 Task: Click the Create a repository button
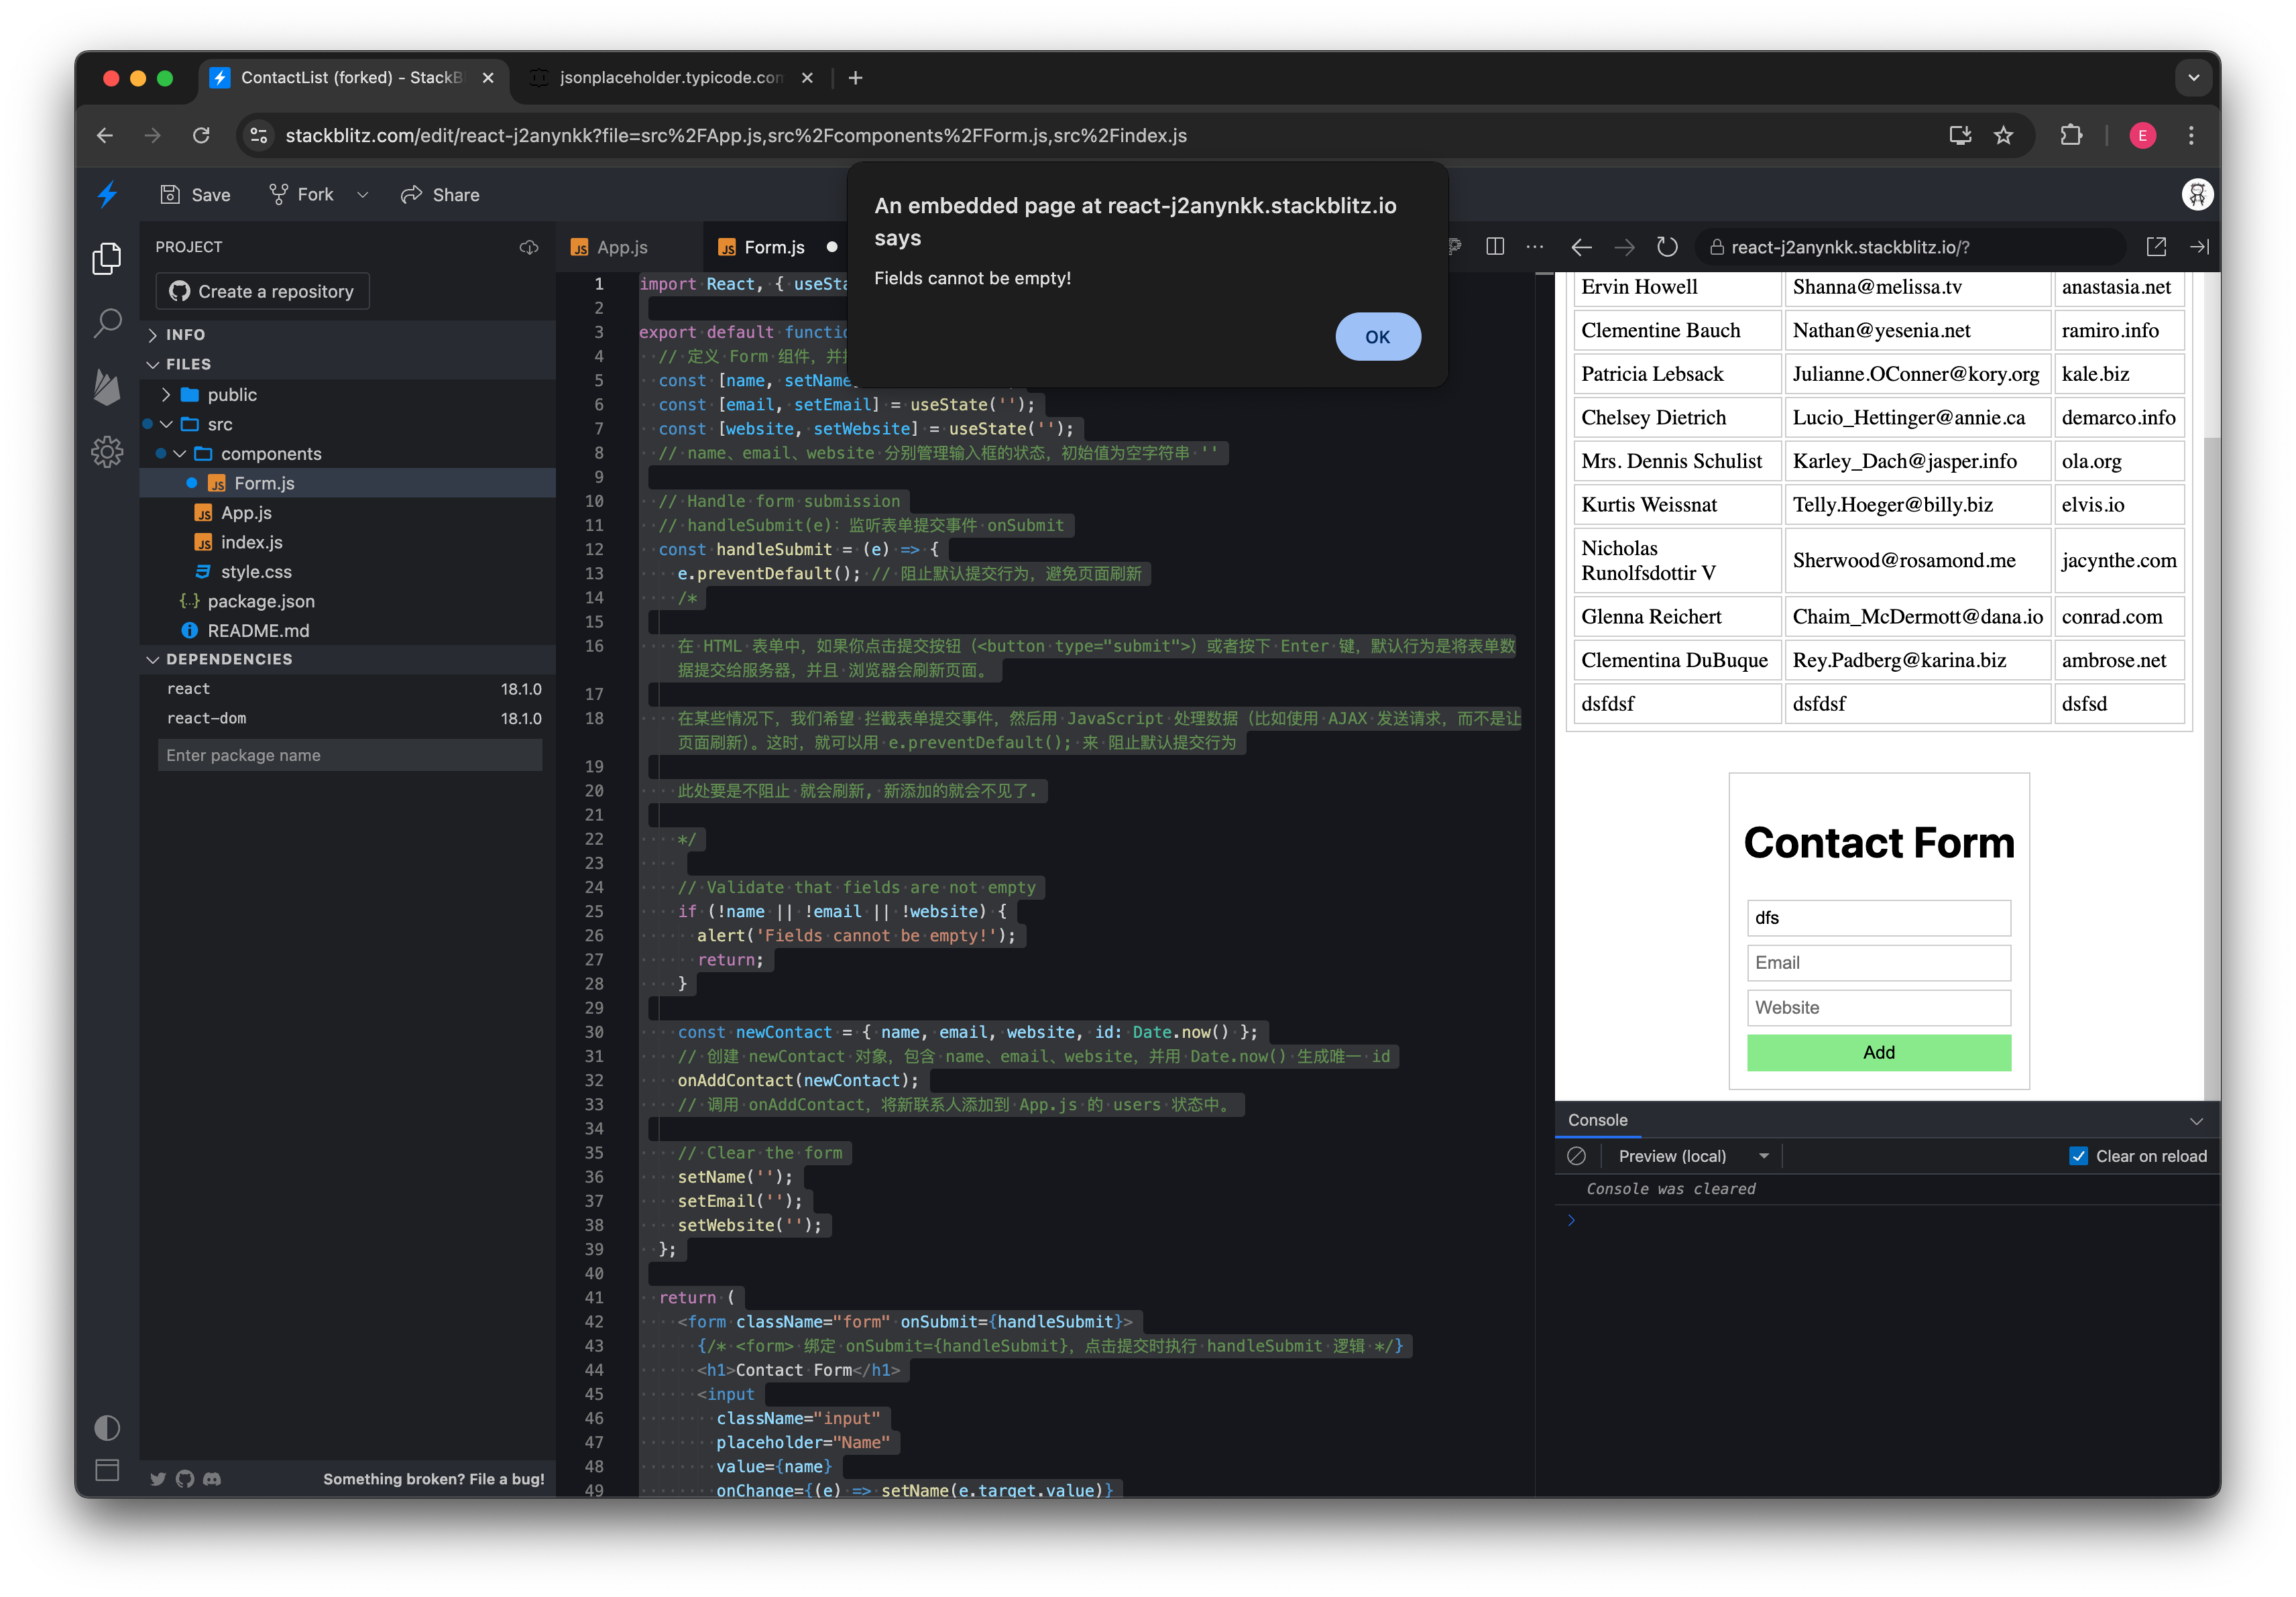[262, 291]
